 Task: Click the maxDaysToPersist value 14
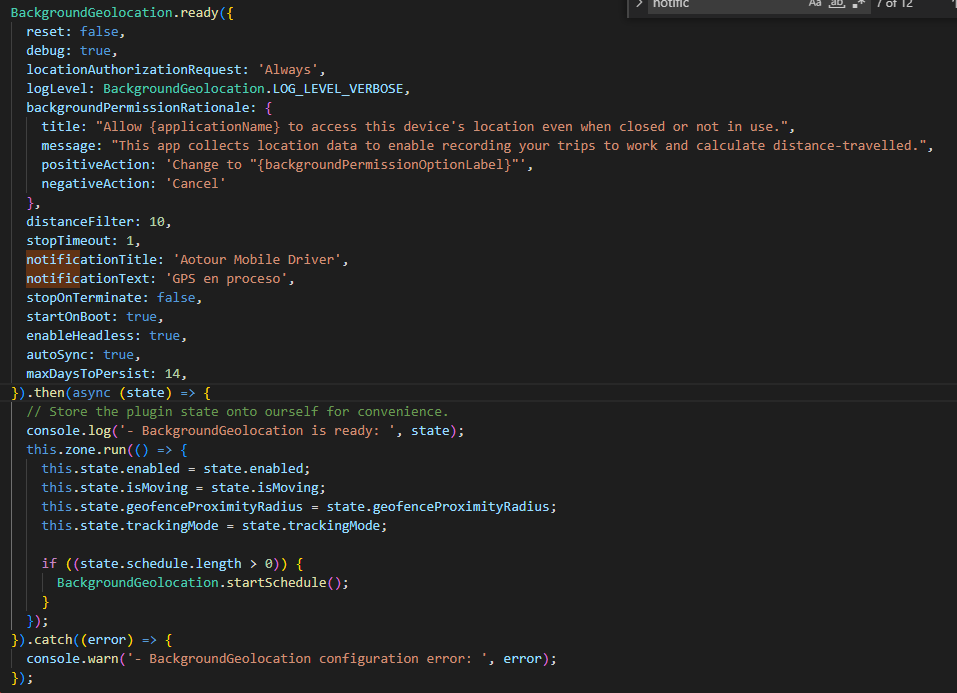173,373
